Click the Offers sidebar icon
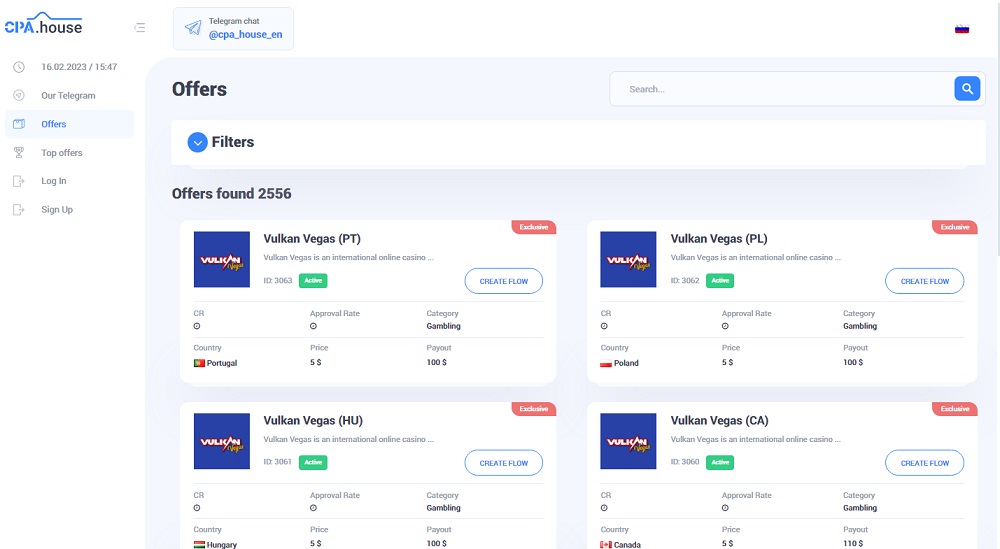 19,124
